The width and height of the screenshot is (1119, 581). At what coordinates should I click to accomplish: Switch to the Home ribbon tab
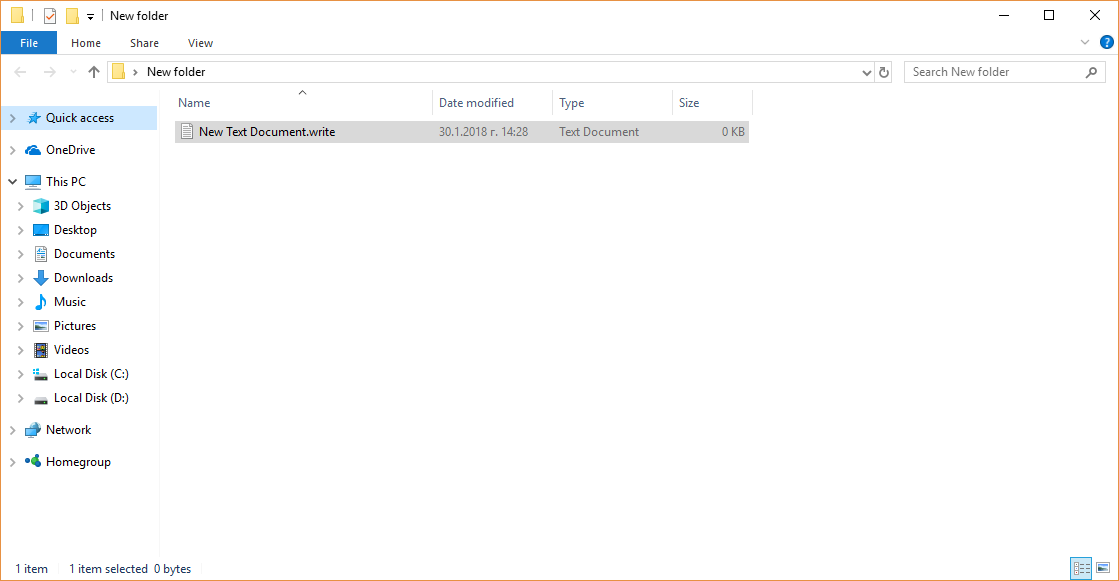[x=86, y=43]
